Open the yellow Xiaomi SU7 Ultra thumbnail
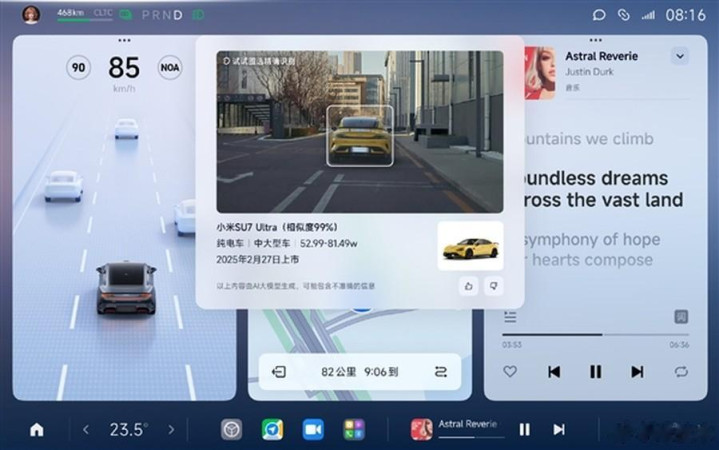719x450 pixels. point(470,246)
